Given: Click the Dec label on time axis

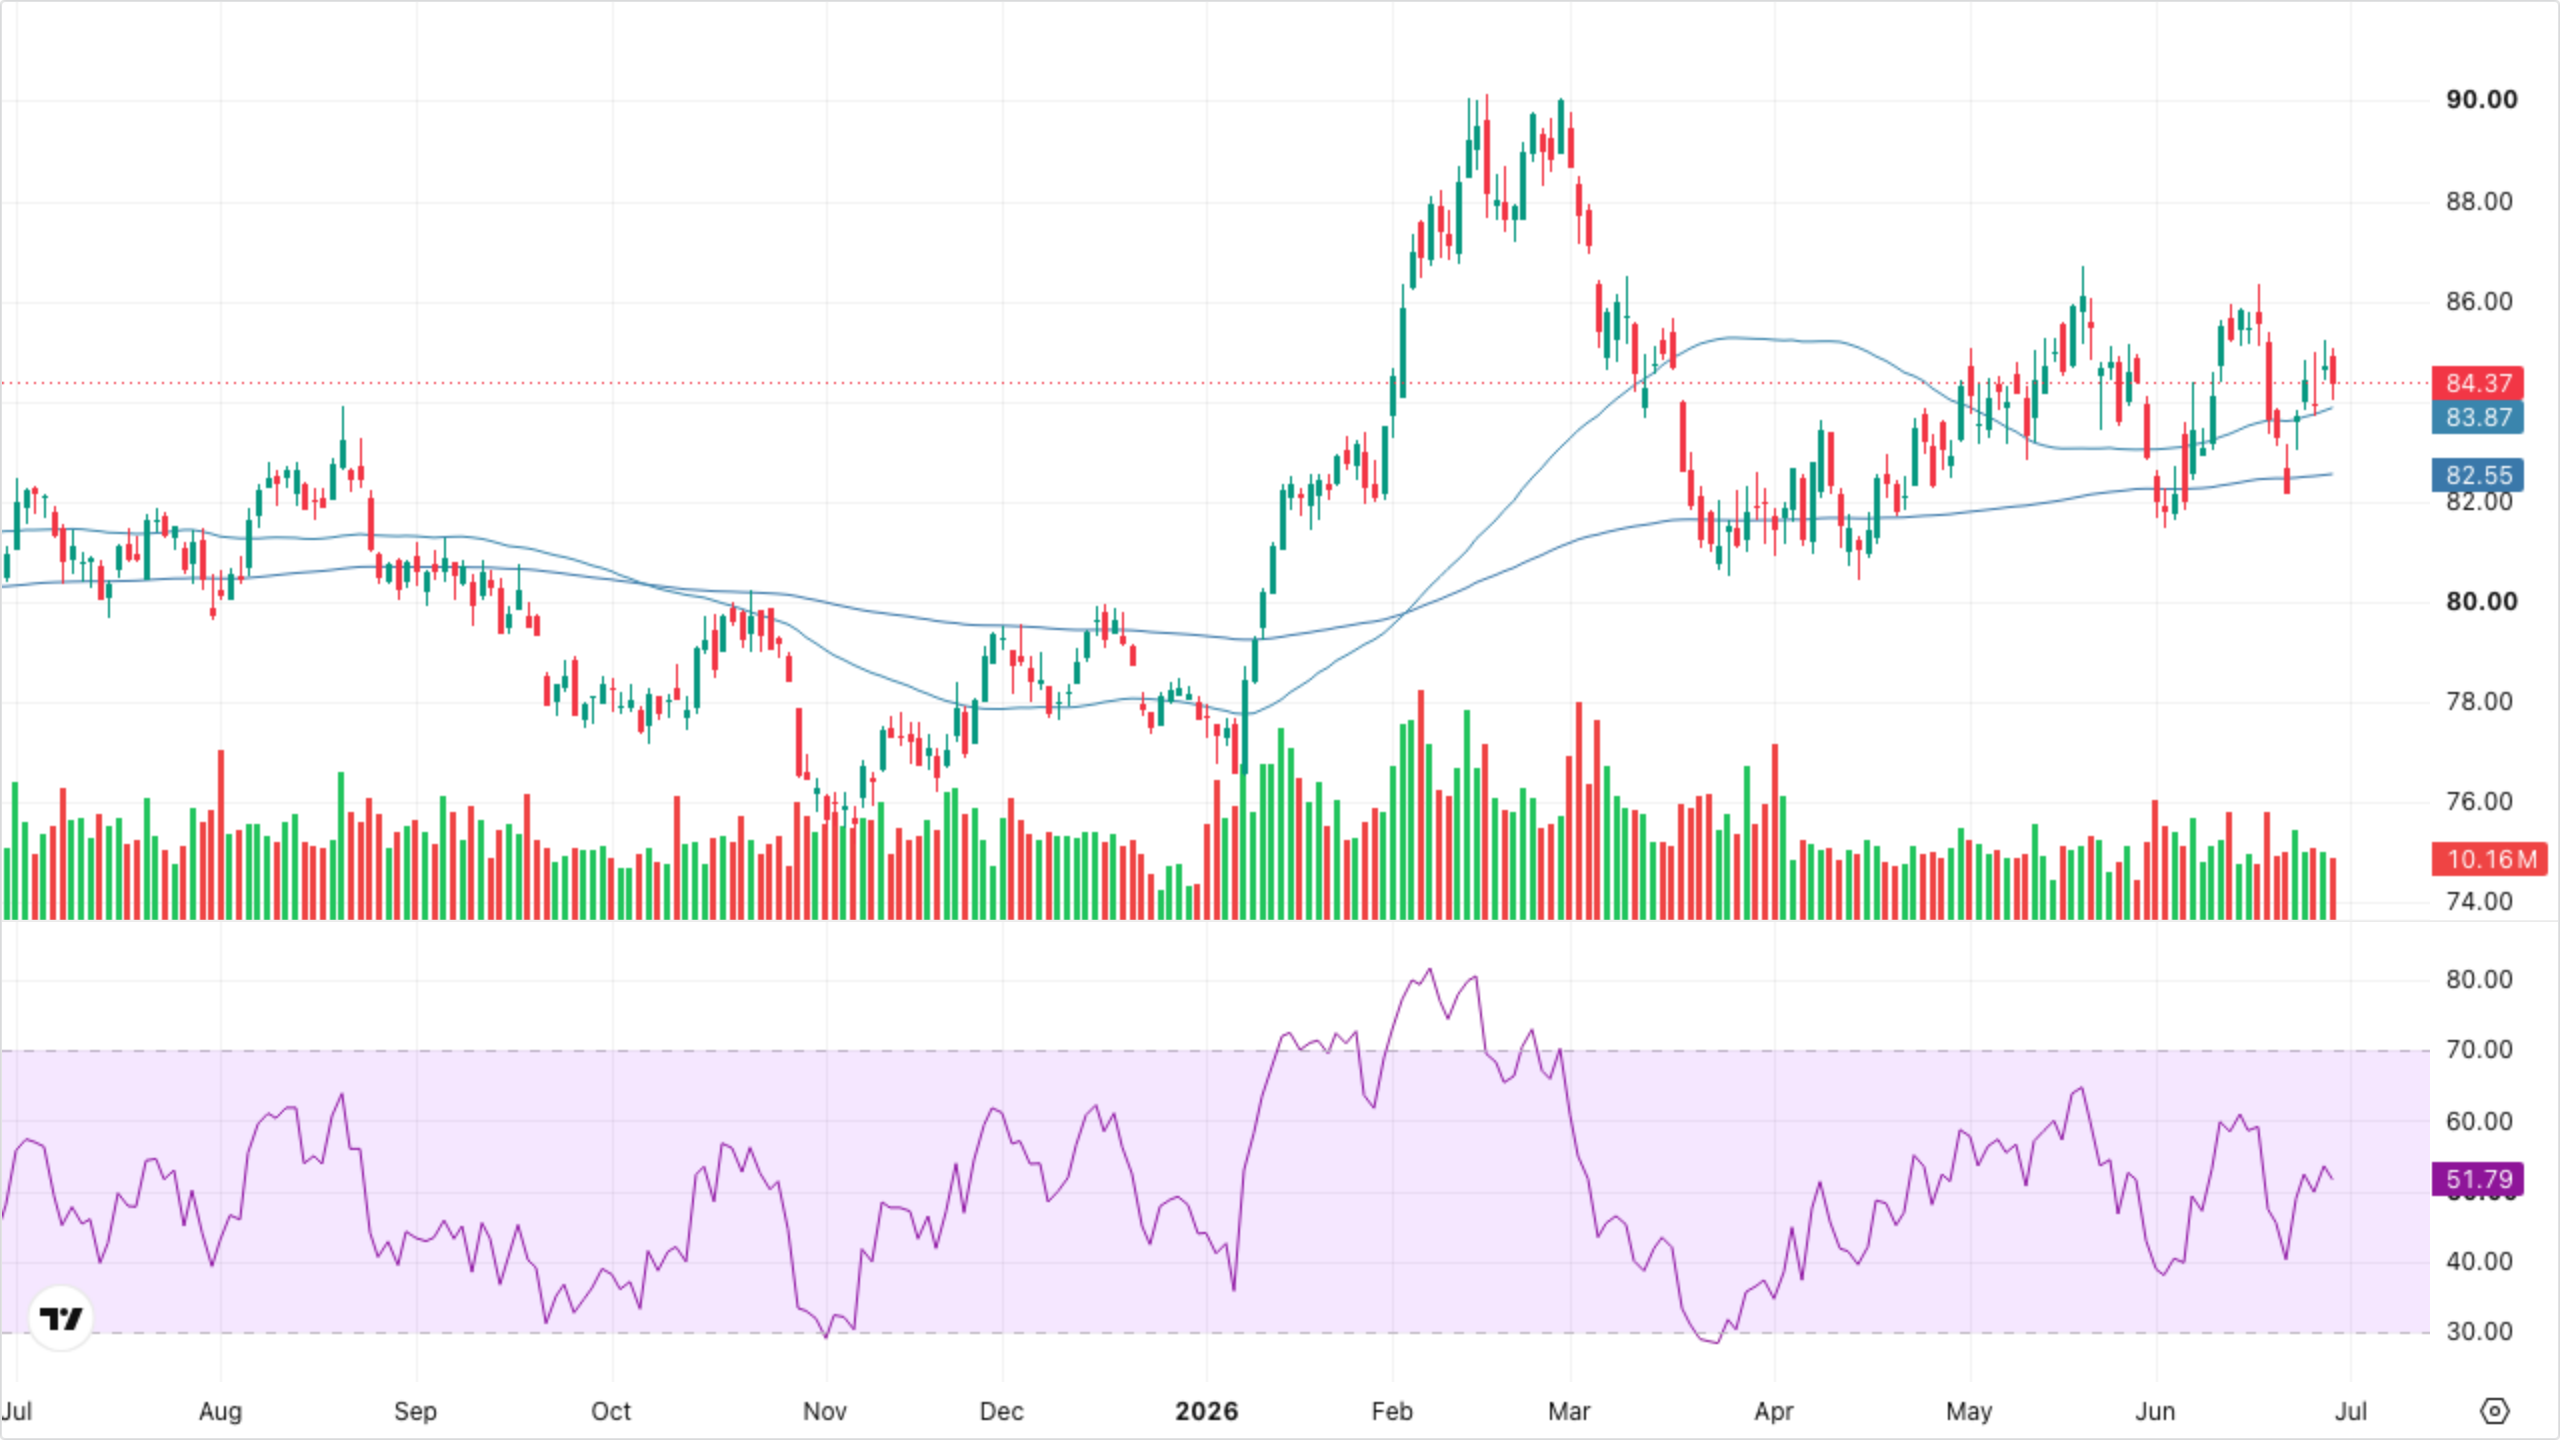Looking at the screenshot, I should pyautogui.click(x=1001, y=1411).
